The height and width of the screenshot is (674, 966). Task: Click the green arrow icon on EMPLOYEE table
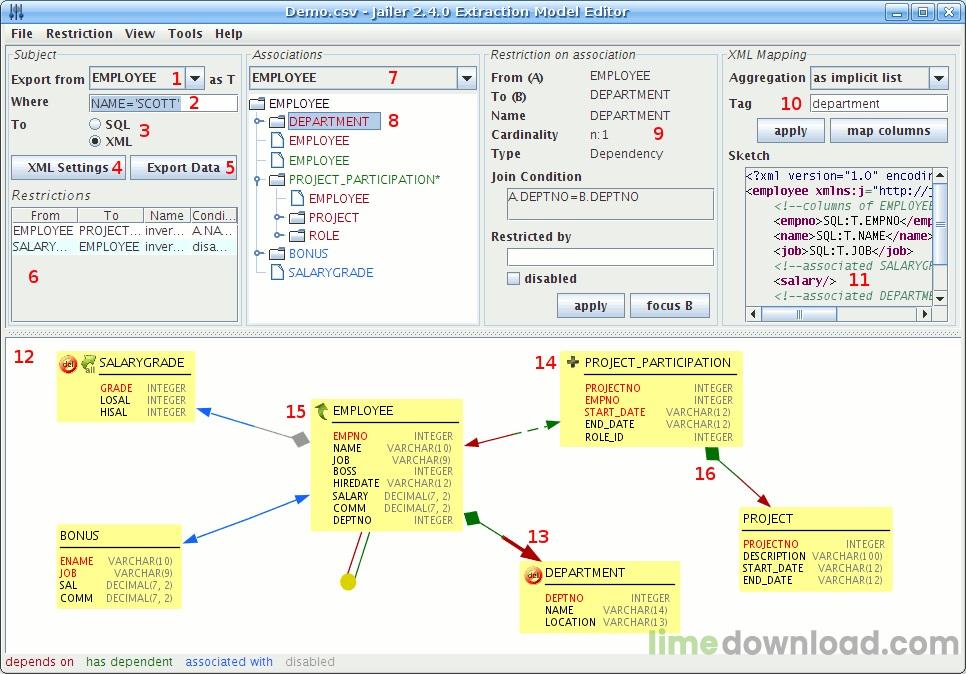click(x=322, y=411)
